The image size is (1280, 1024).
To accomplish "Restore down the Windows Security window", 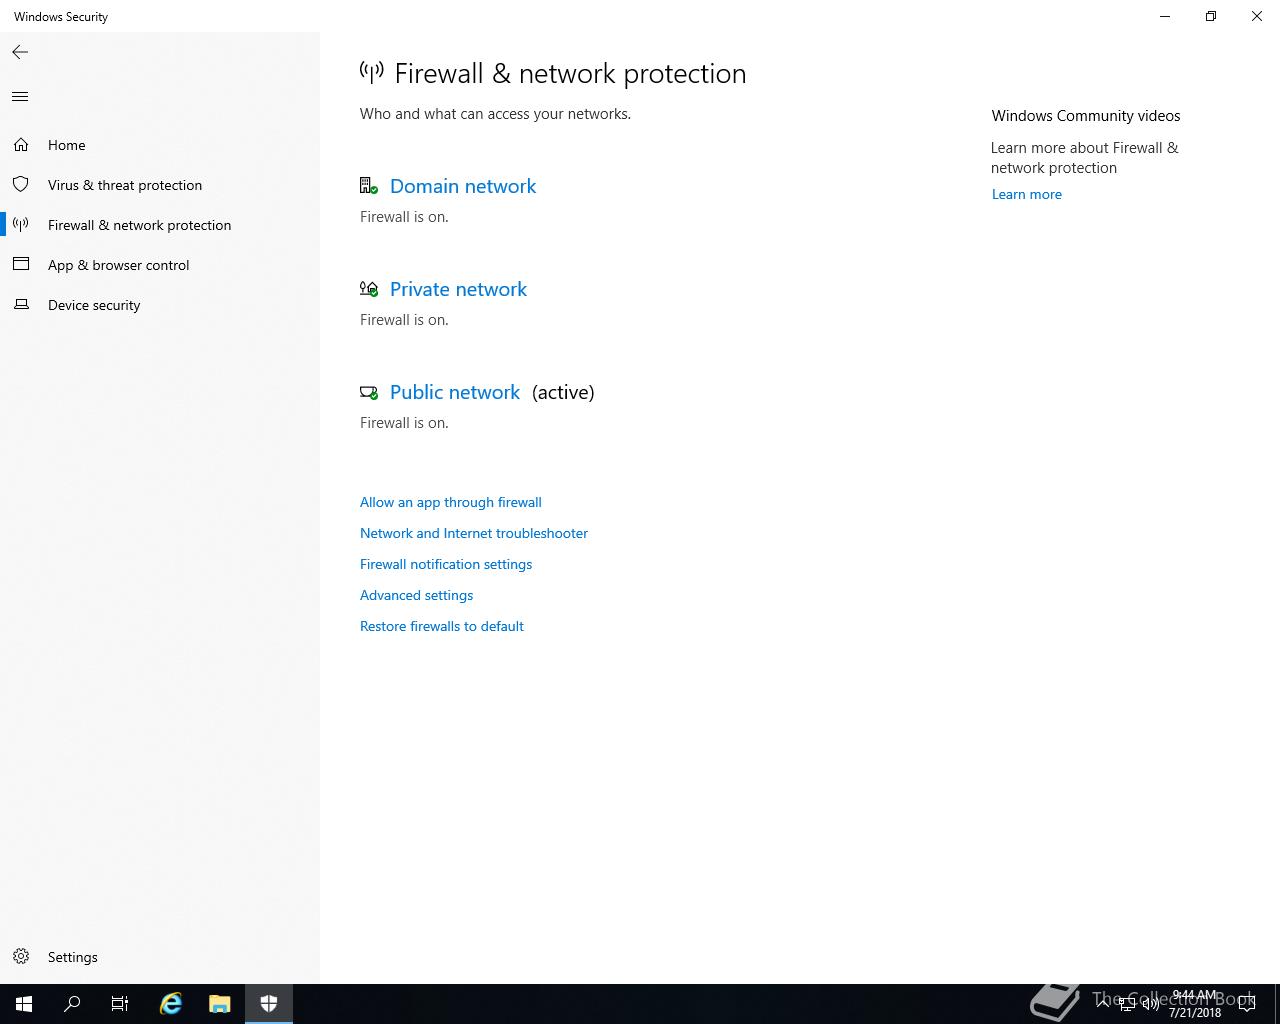I will 1211,16.
